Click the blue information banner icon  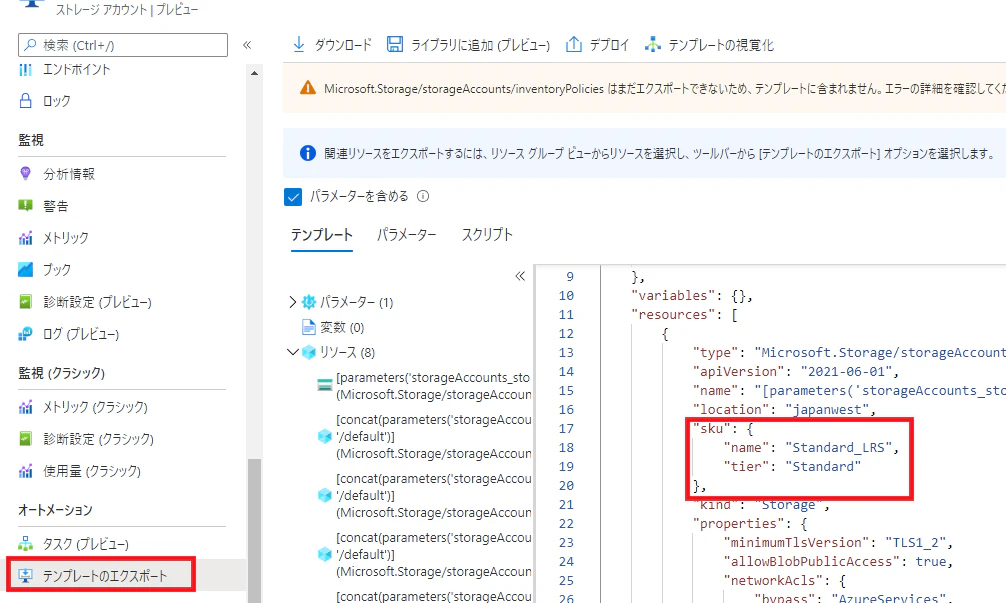tap(308, 153)
